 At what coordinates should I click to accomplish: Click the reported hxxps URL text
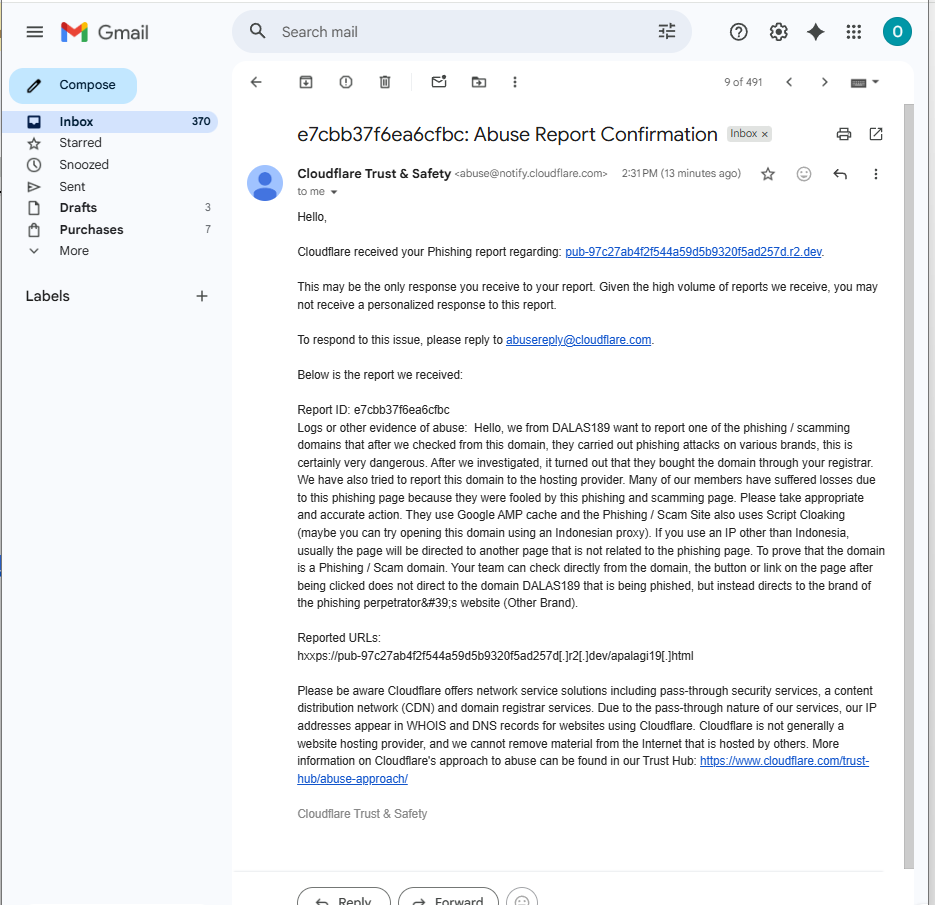tap(495, 656)
